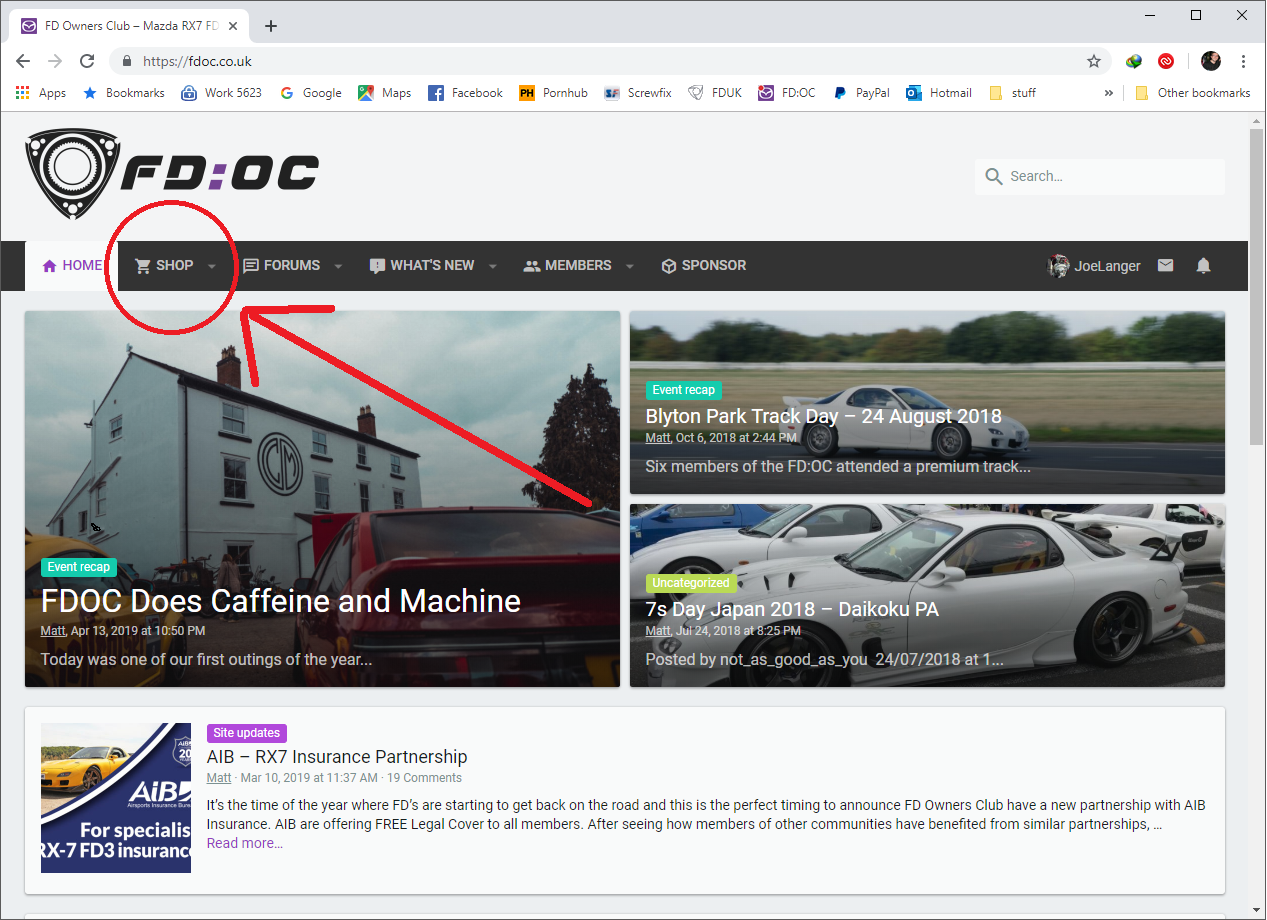Open the alerts bell icon

(1204, 266)
